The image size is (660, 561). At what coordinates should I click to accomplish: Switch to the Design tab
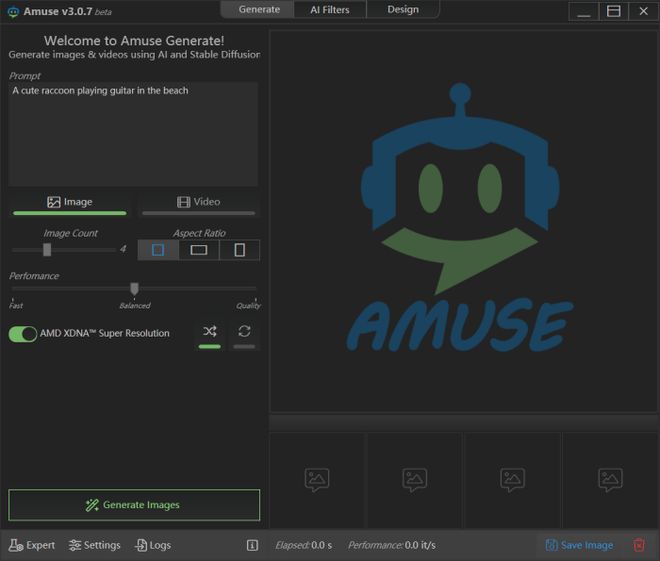(x=403, y=10)
